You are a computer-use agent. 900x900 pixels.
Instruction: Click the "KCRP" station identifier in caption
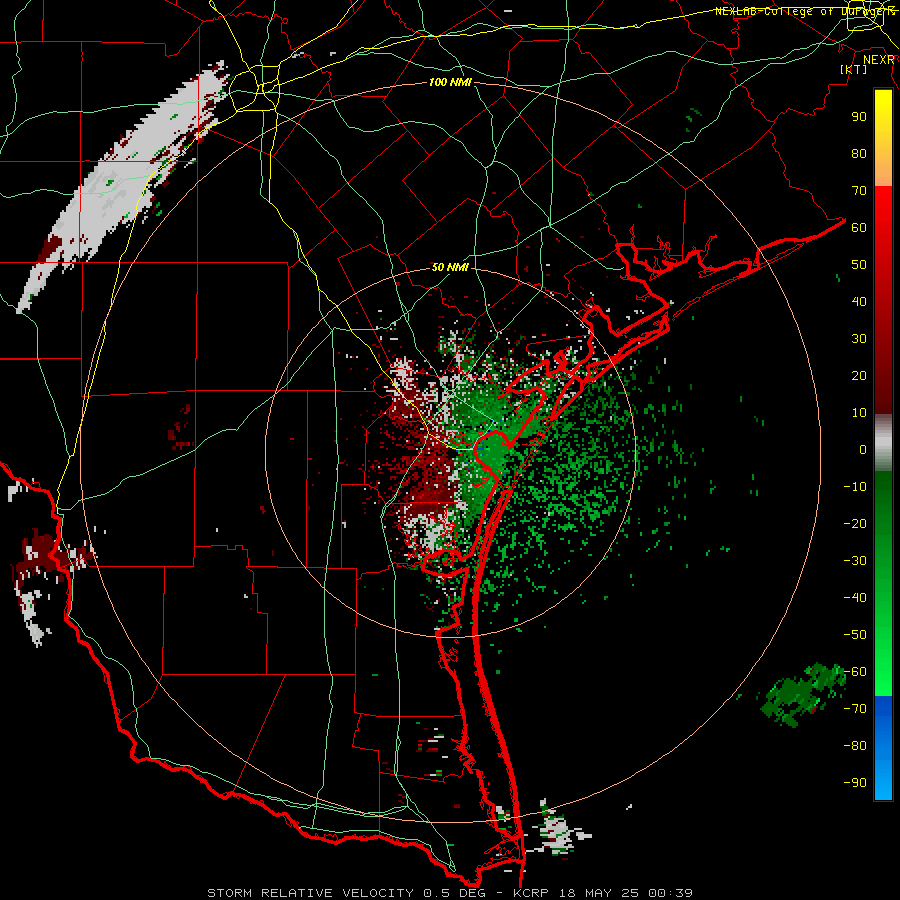pos(530,893)
